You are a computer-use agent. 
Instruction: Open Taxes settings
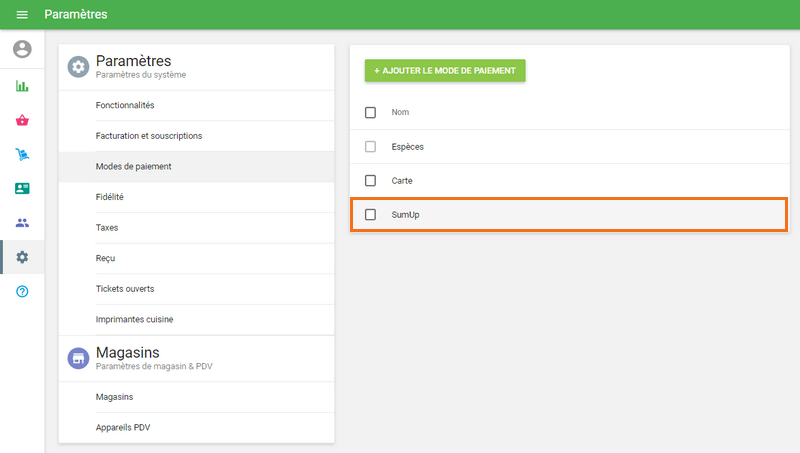(x=196, y=228)
